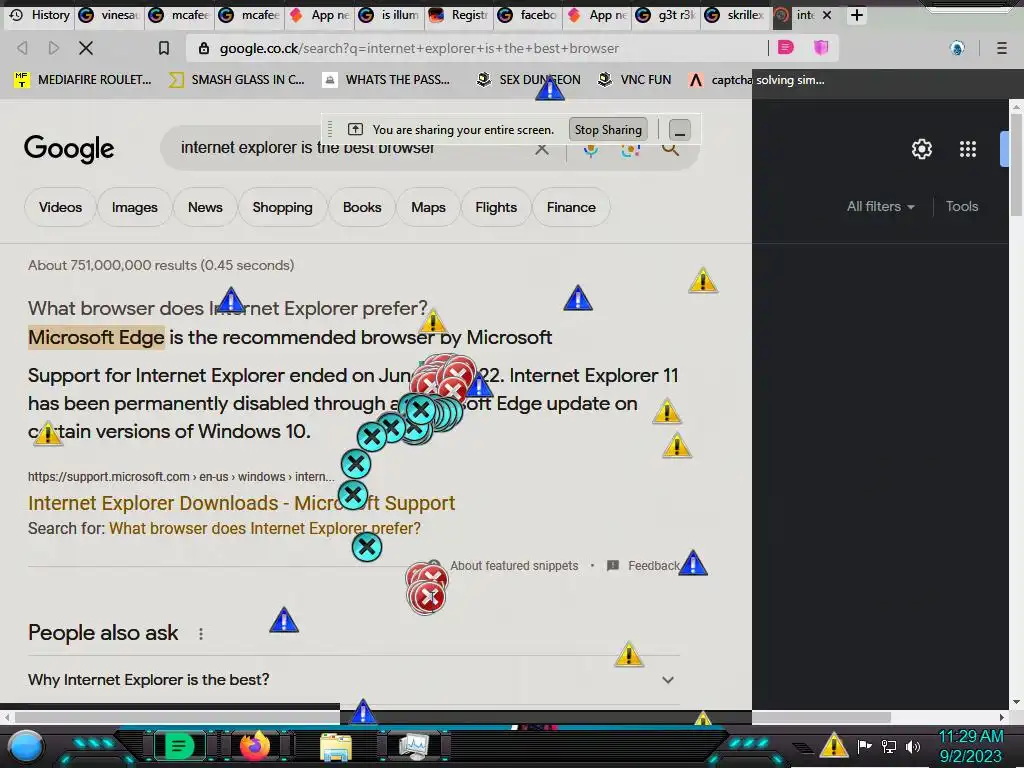The image size is (1024, 768).
Task: Click the Stop Sharing button
Action: pos(608,130)
